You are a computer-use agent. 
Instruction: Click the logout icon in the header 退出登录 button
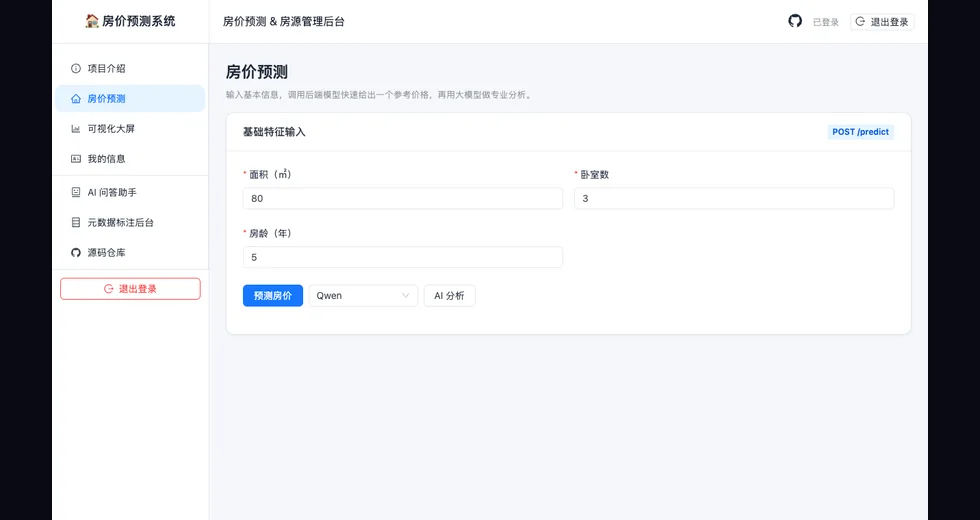(x=860, y=21)
